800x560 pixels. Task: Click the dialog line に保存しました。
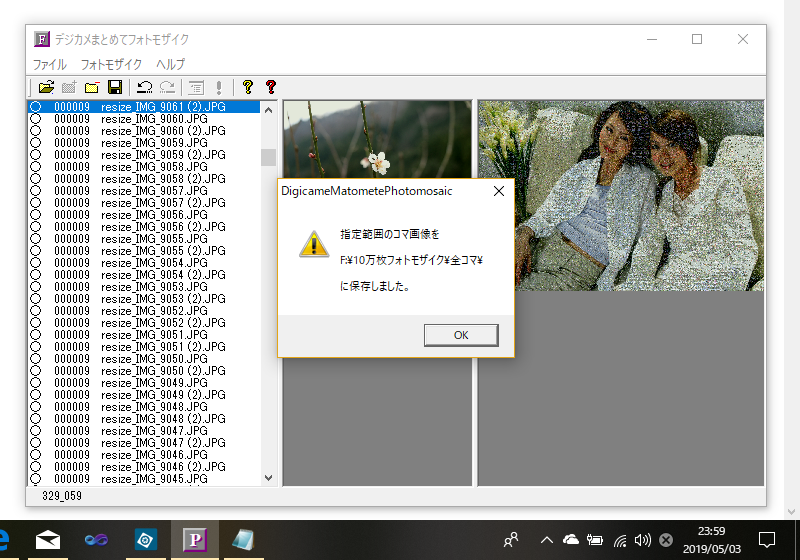375,286
